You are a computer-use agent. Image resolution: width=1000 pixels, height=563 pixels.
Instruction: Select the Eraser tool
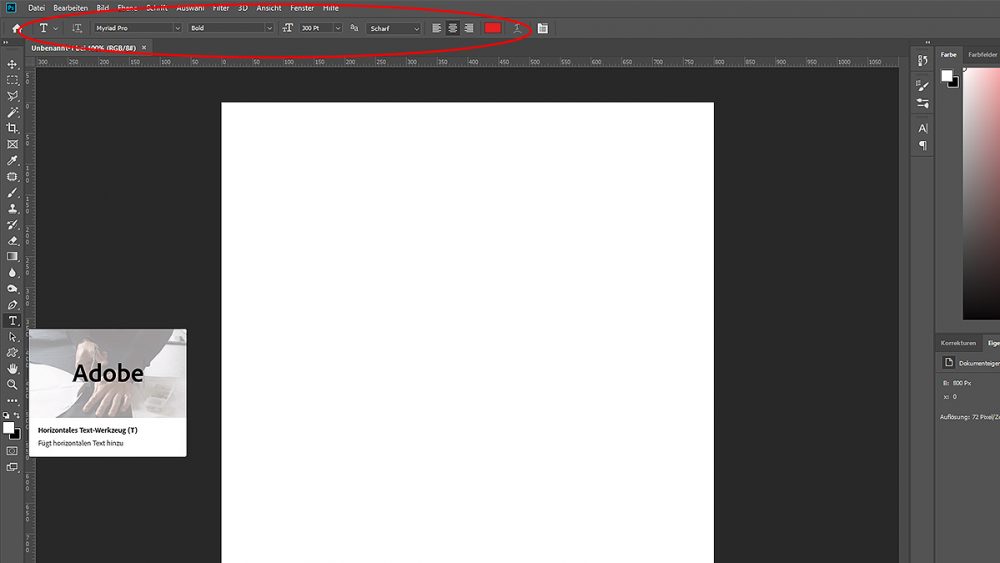click(x=12, y=241)
